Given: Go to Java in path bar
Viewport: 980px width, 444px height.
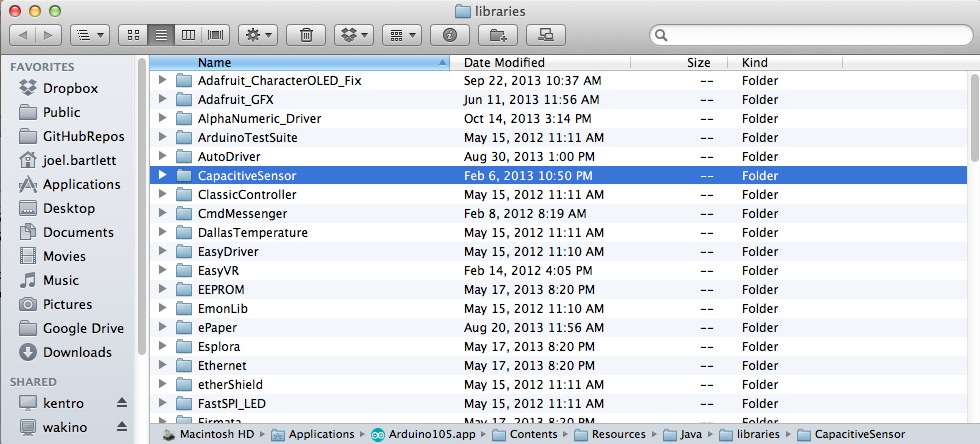Looking at the screenshot, I should (682, 434).
